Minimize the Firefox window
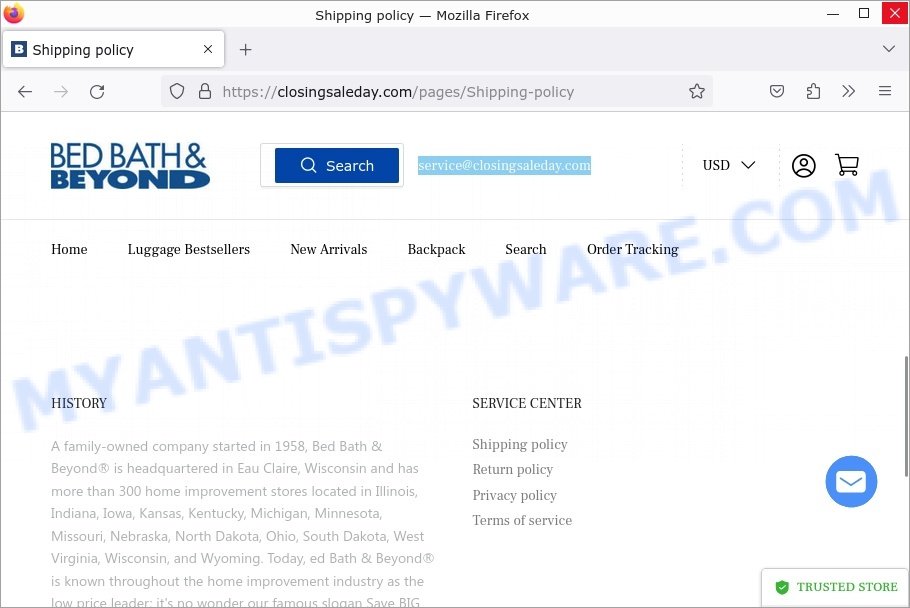 pyautogui.click(x=833, y=13)
